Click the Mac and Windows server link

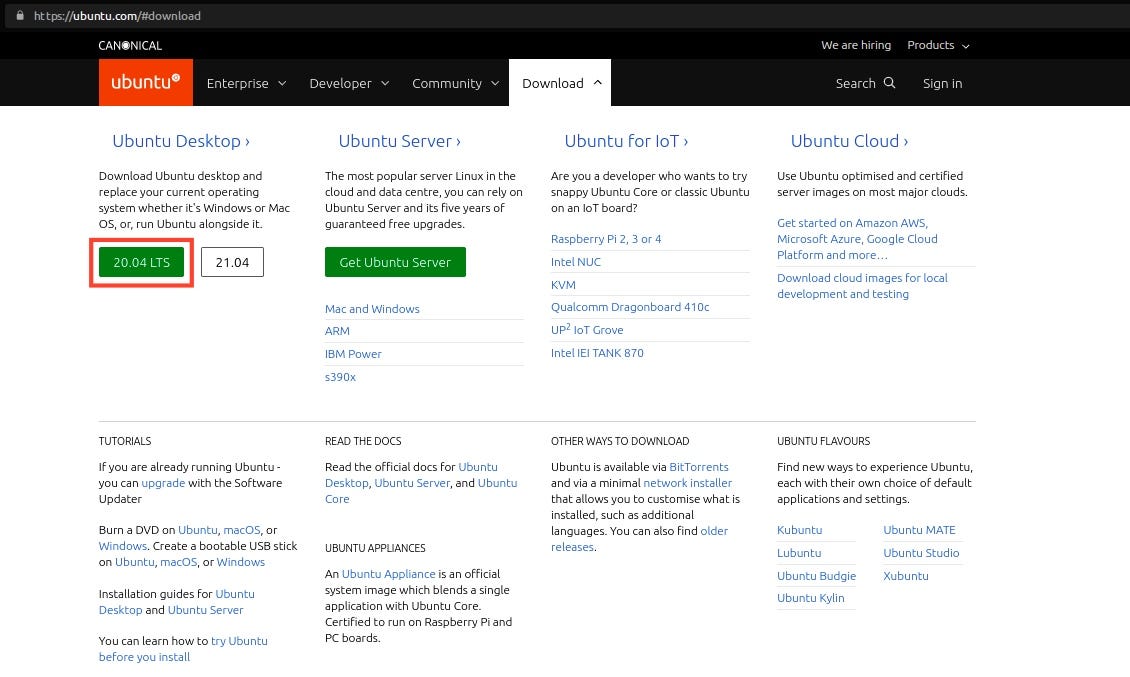coord(372,309)
